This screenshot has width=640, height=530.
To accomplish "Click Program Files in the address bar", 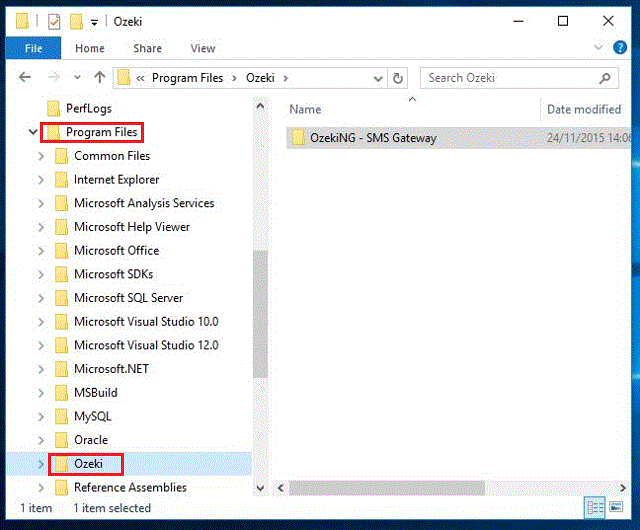I will pos(187,78).
